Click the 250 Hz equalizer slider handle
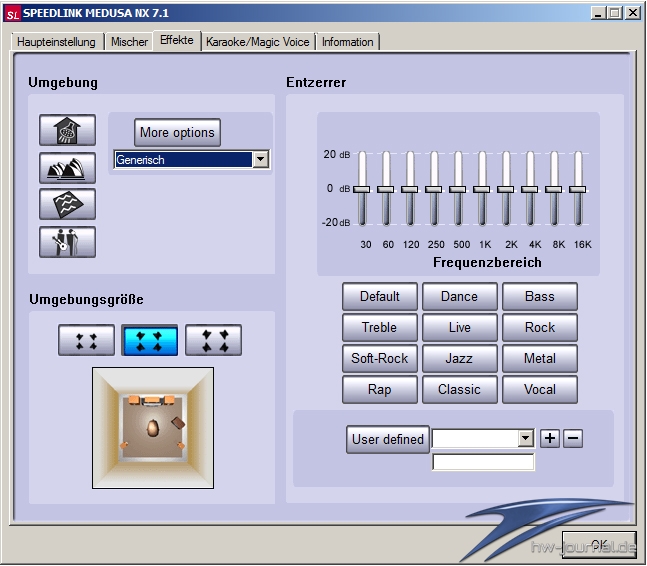Screen dimensions: 647x566 click(434, 189)
